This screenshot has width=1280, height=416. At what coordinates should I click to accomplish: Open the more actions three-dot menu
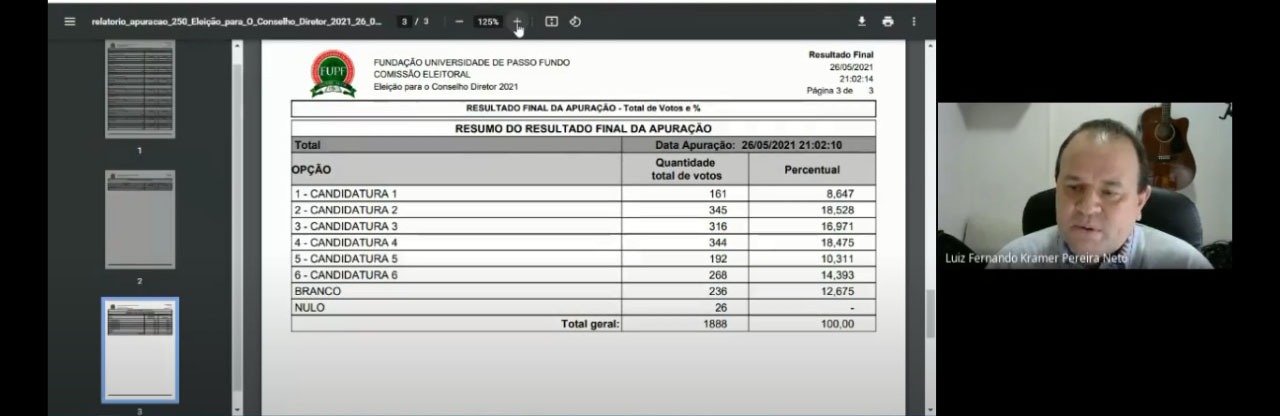coord(913,21)
